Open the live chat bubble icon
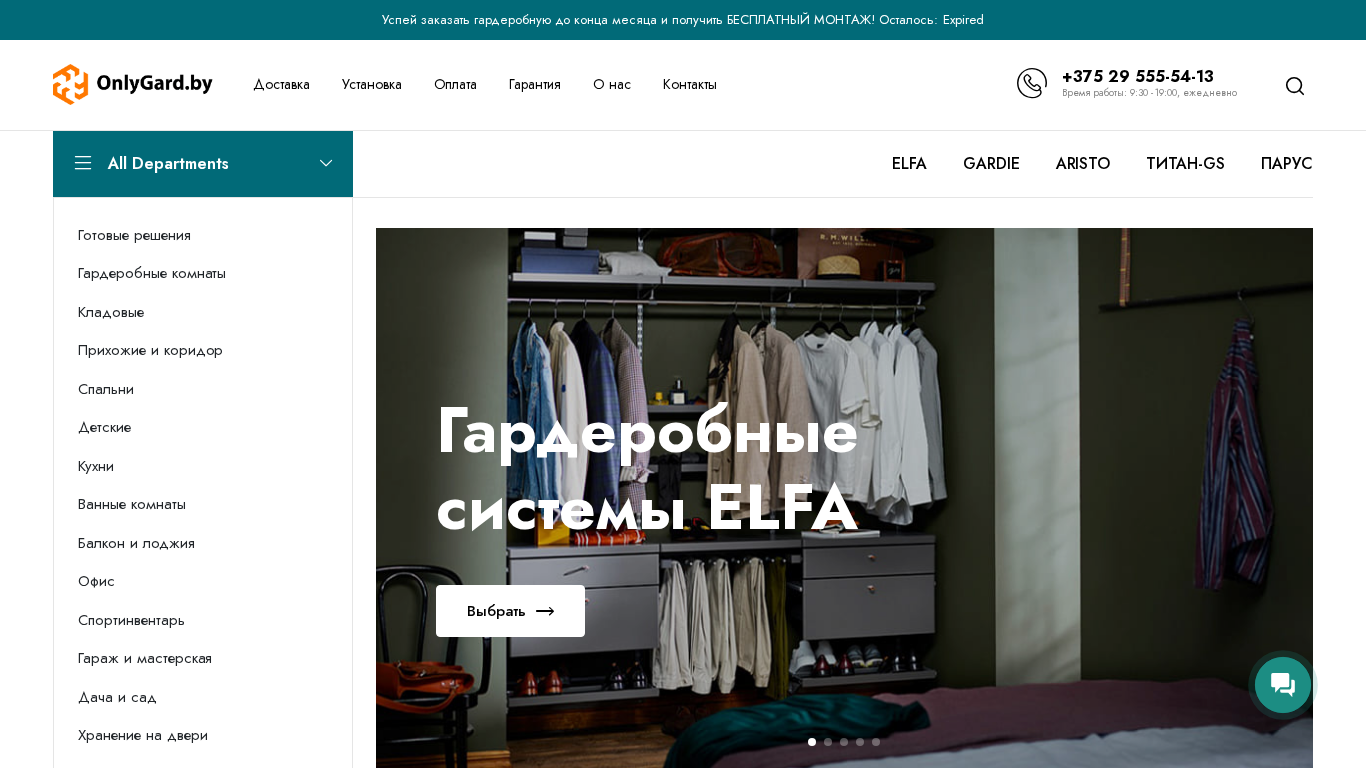Image resolution: width=1366 pixels, height=768 pixels. [1283, 685]
